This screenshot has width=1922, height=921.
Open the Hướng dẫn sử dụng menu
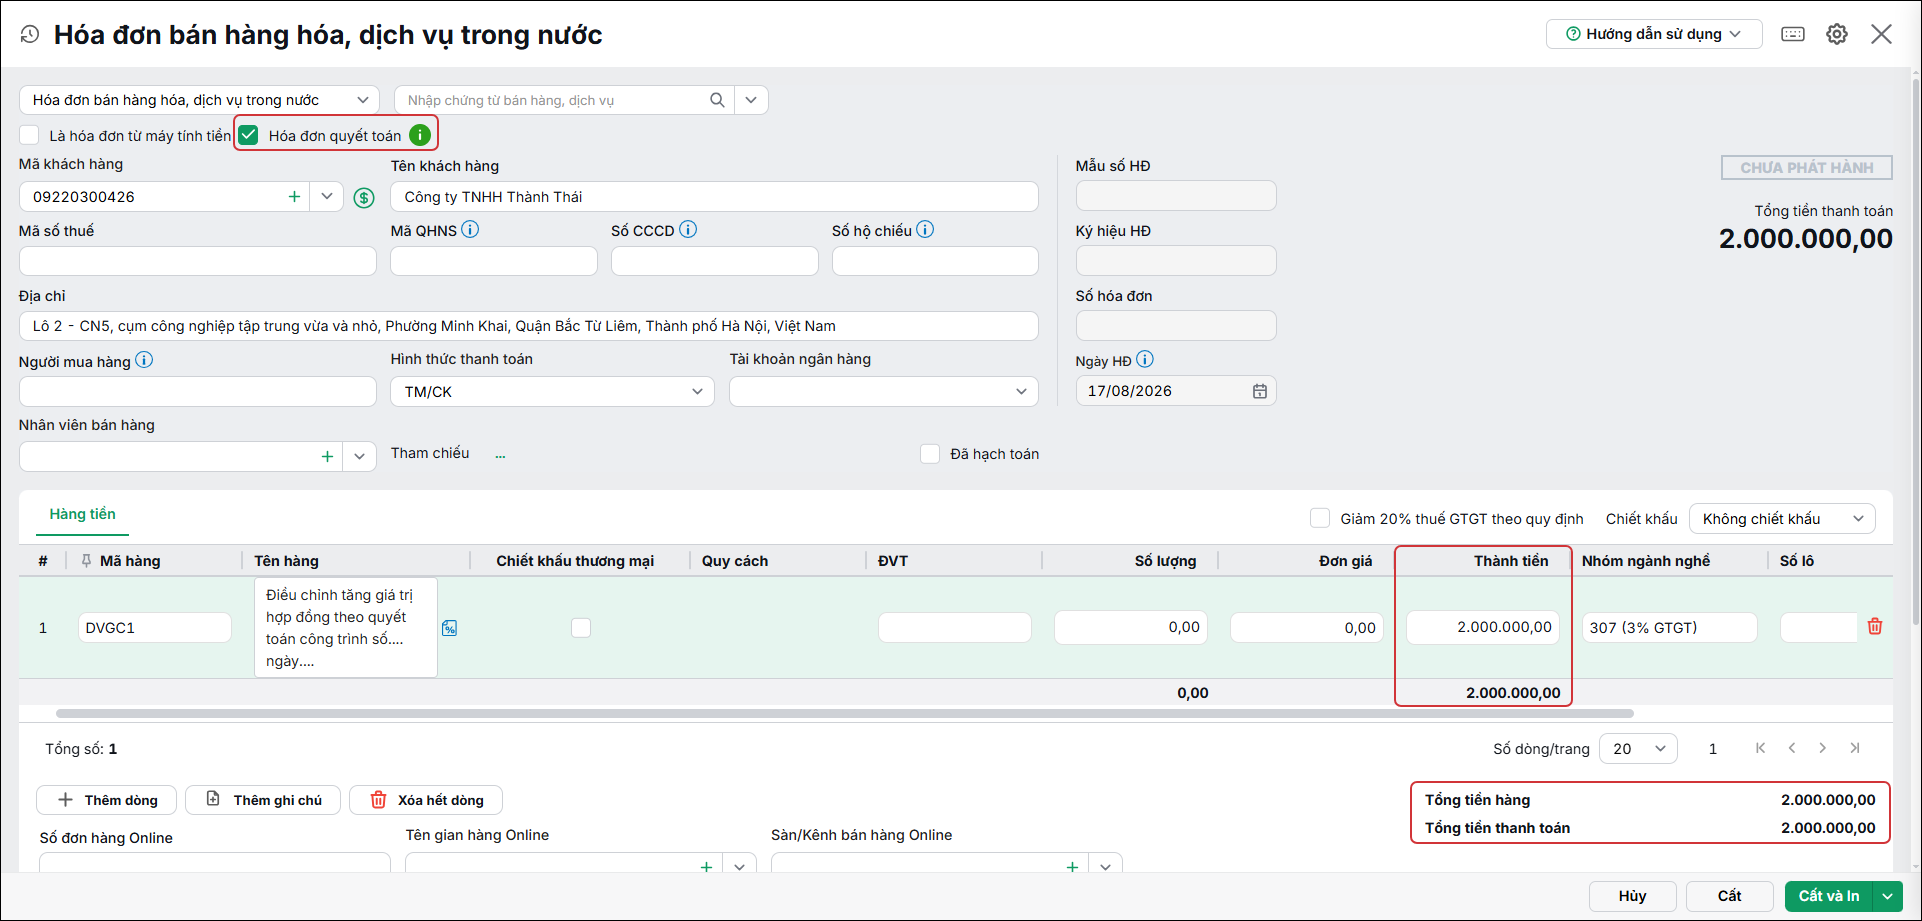tap(1654, 34)
